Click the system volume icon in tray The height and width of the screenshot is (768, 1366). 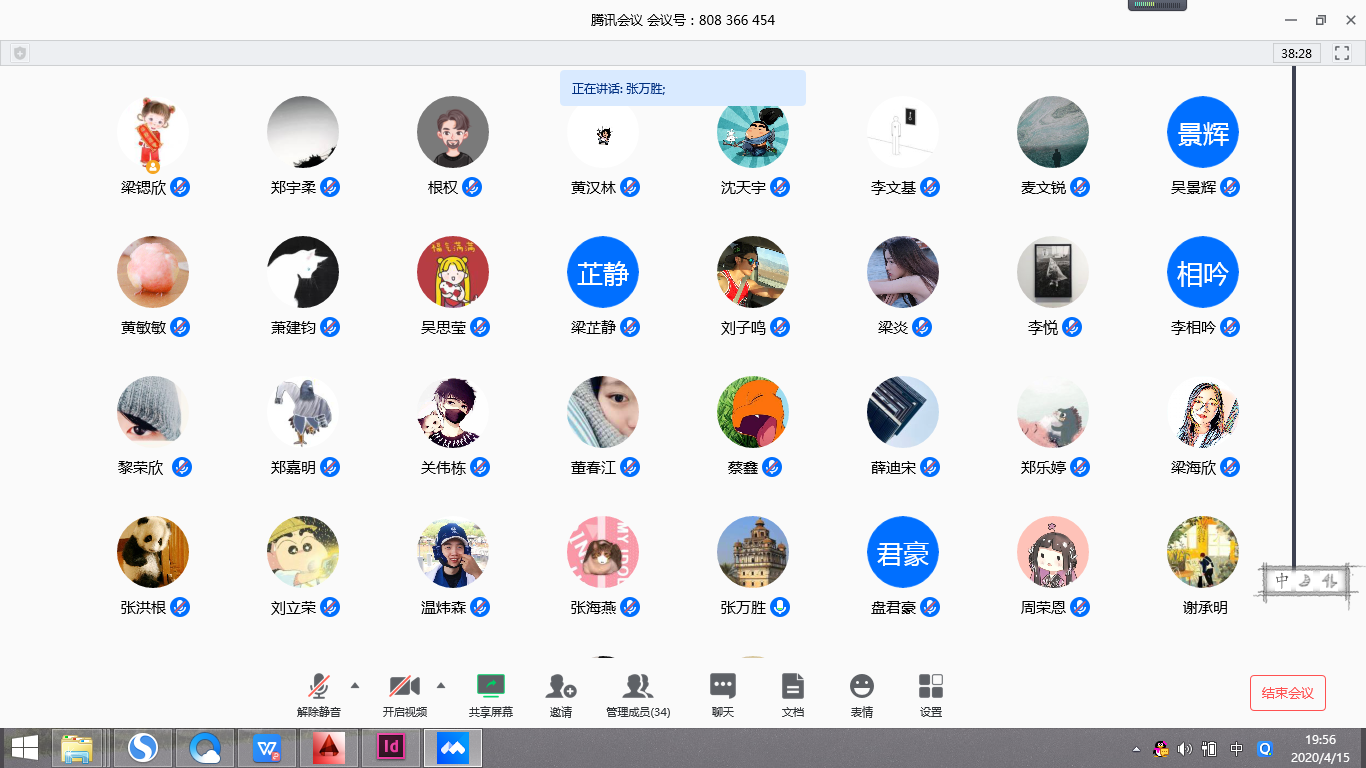(1185, 749)
